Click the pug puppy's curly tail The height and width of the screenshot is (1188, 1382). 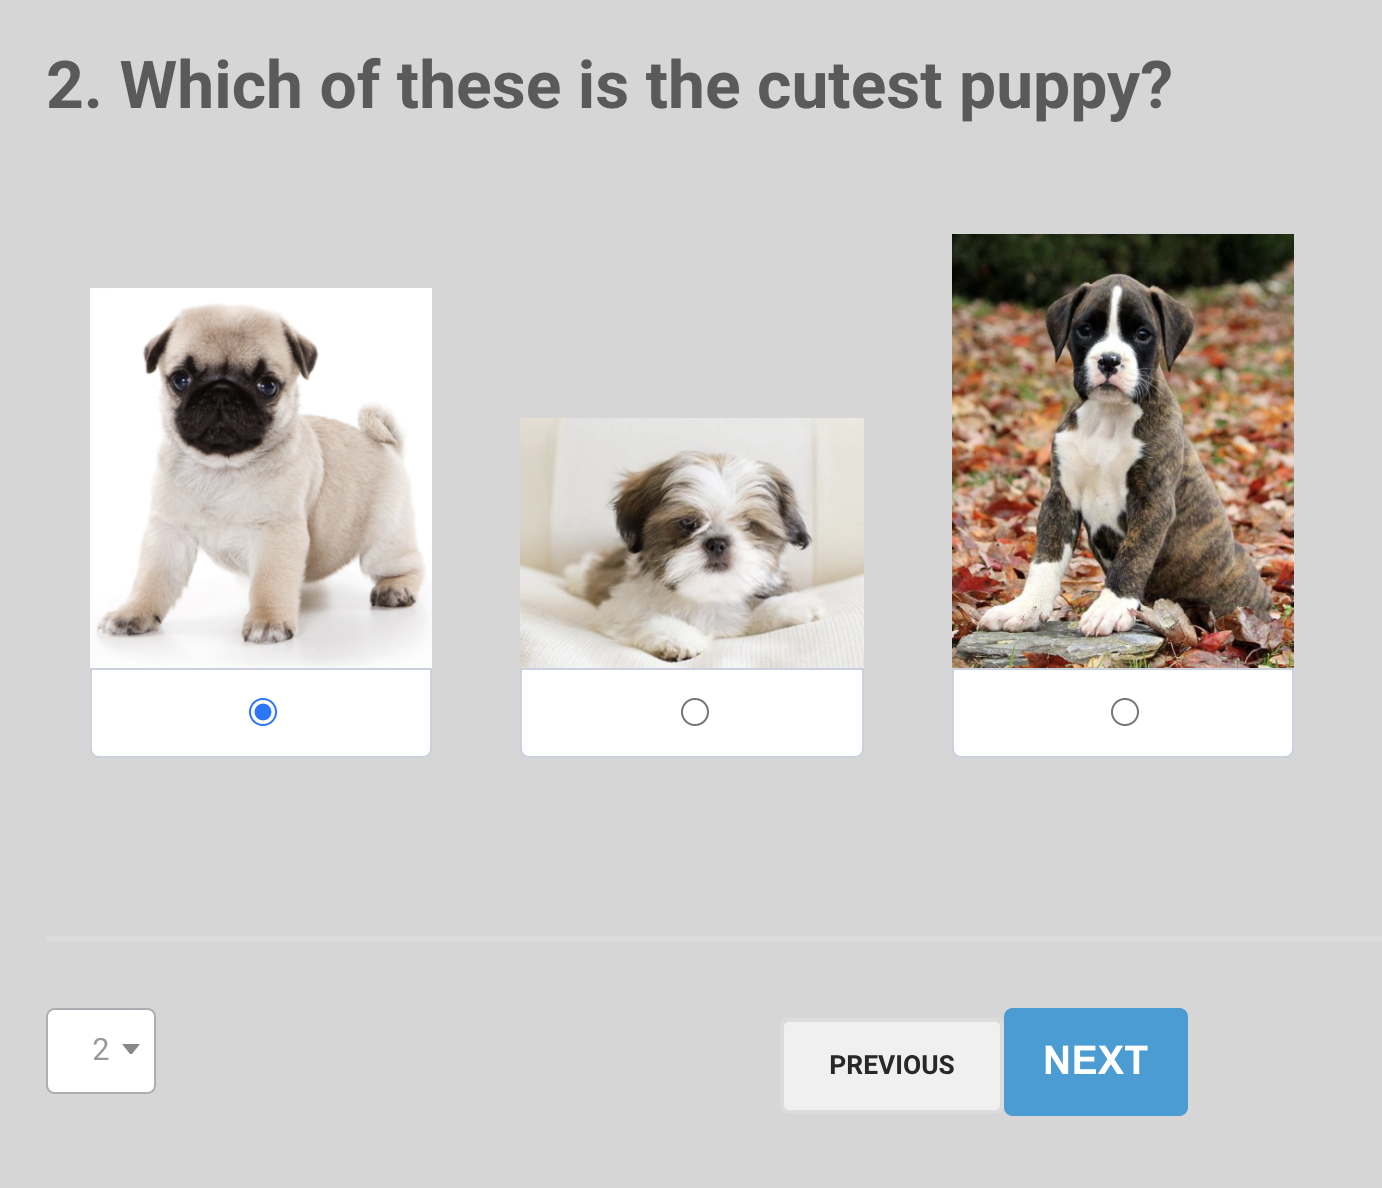coord(382,426)
